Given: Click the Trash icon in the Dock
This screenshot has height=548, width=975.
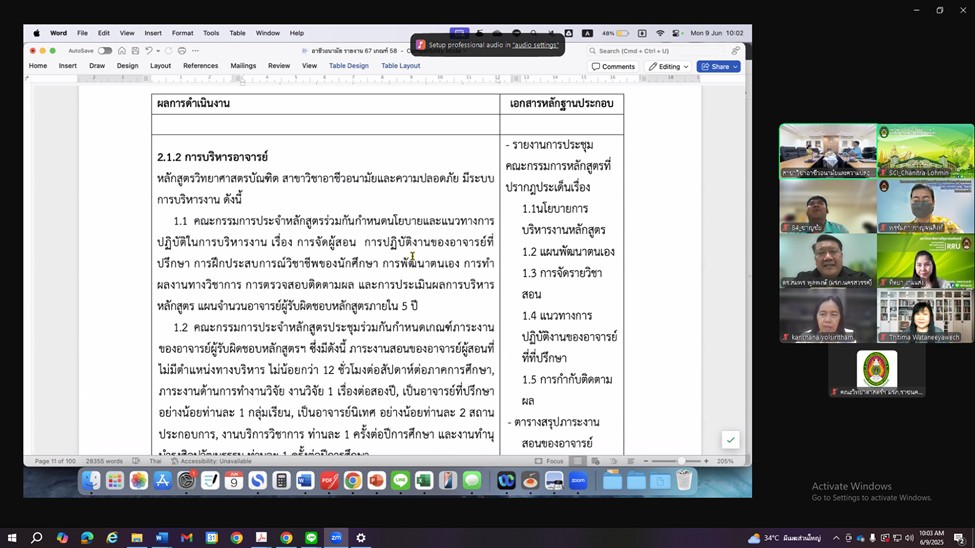Looking at the screenshot, I should [684, 481].
